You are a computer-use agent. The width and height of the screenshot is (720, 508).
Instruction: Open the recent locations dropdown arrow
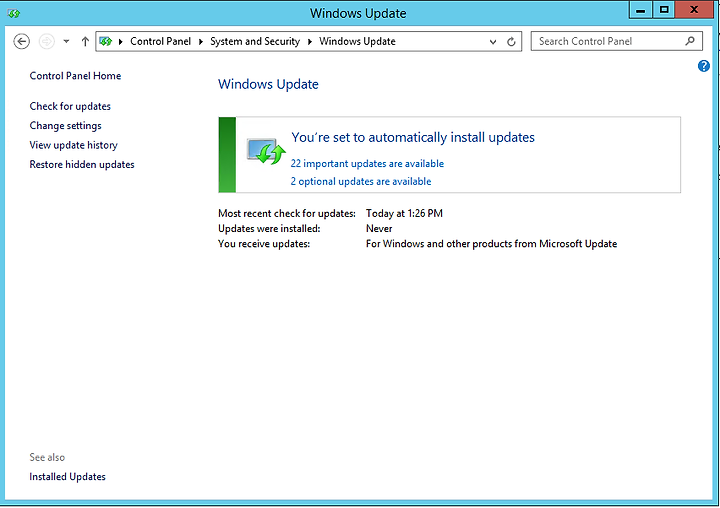tap(67, 41)
